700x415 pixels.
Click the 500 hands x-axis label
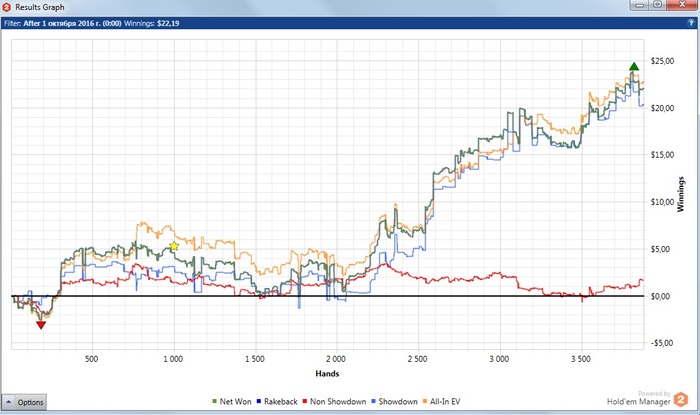[x=92, y=359]
